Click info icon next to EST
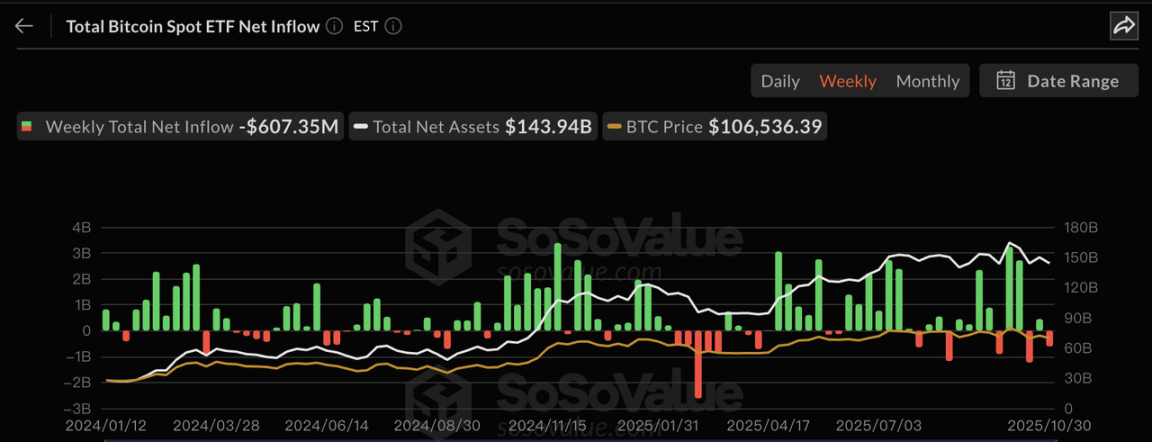Image resolution: width=1152 pixels, height=442 pixels. (393, 26)
